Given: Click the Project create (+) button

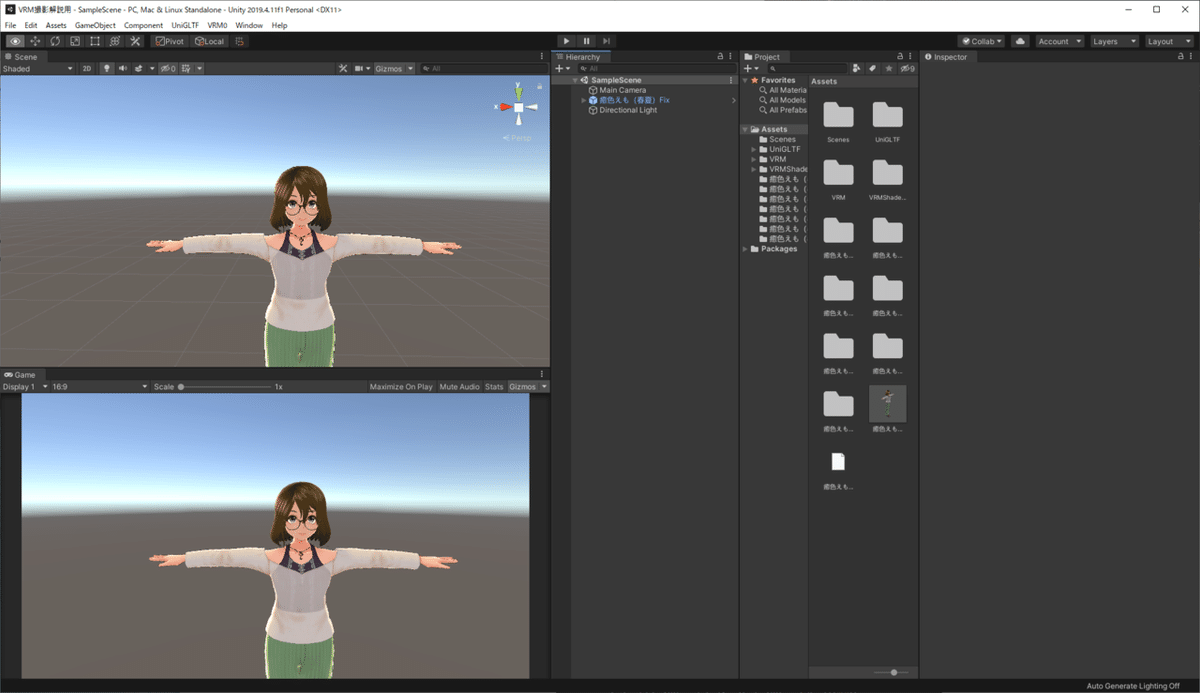Looking at the screenshot, I should tap(750, 68).
